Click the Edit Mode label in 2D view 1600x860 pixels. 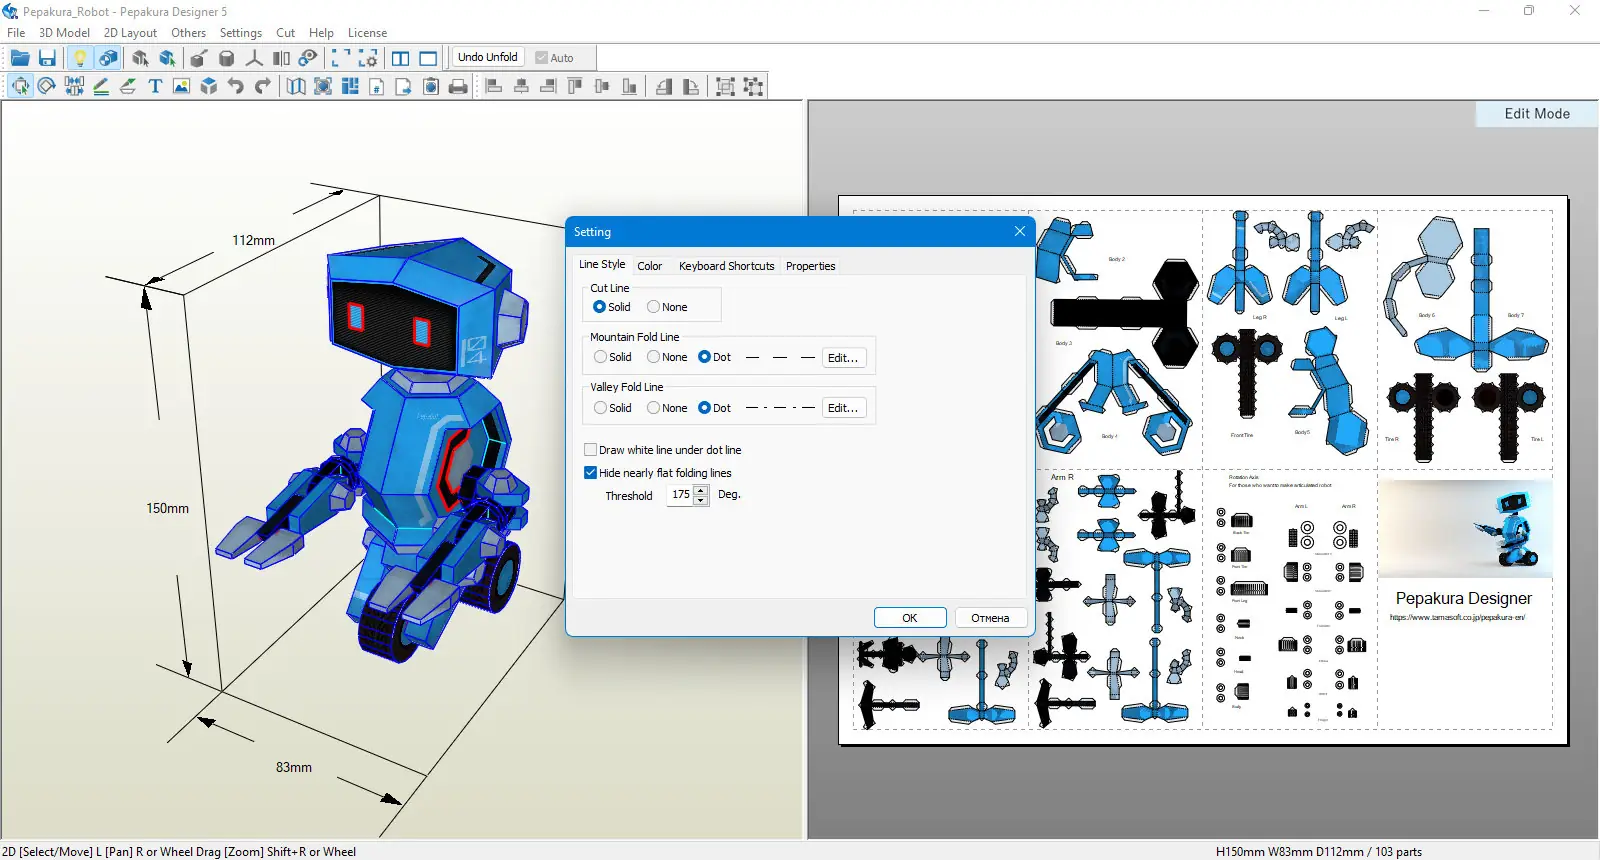click(1537, 114)
